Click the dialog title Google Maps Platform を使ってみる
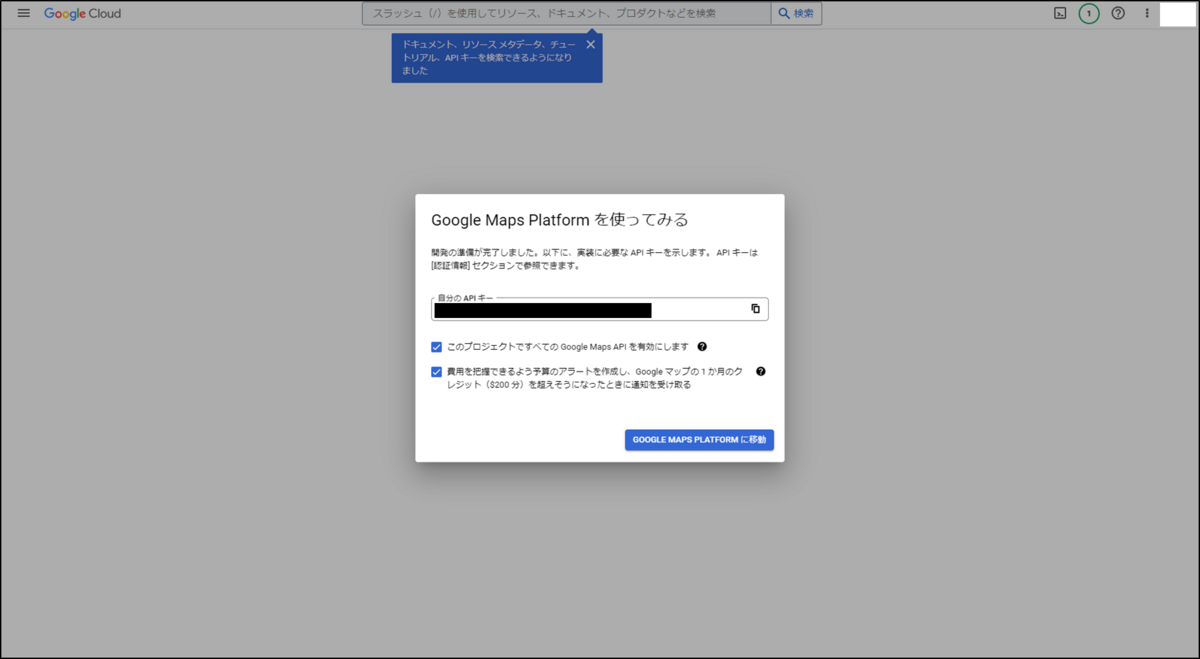 click(x=560, y=220)
